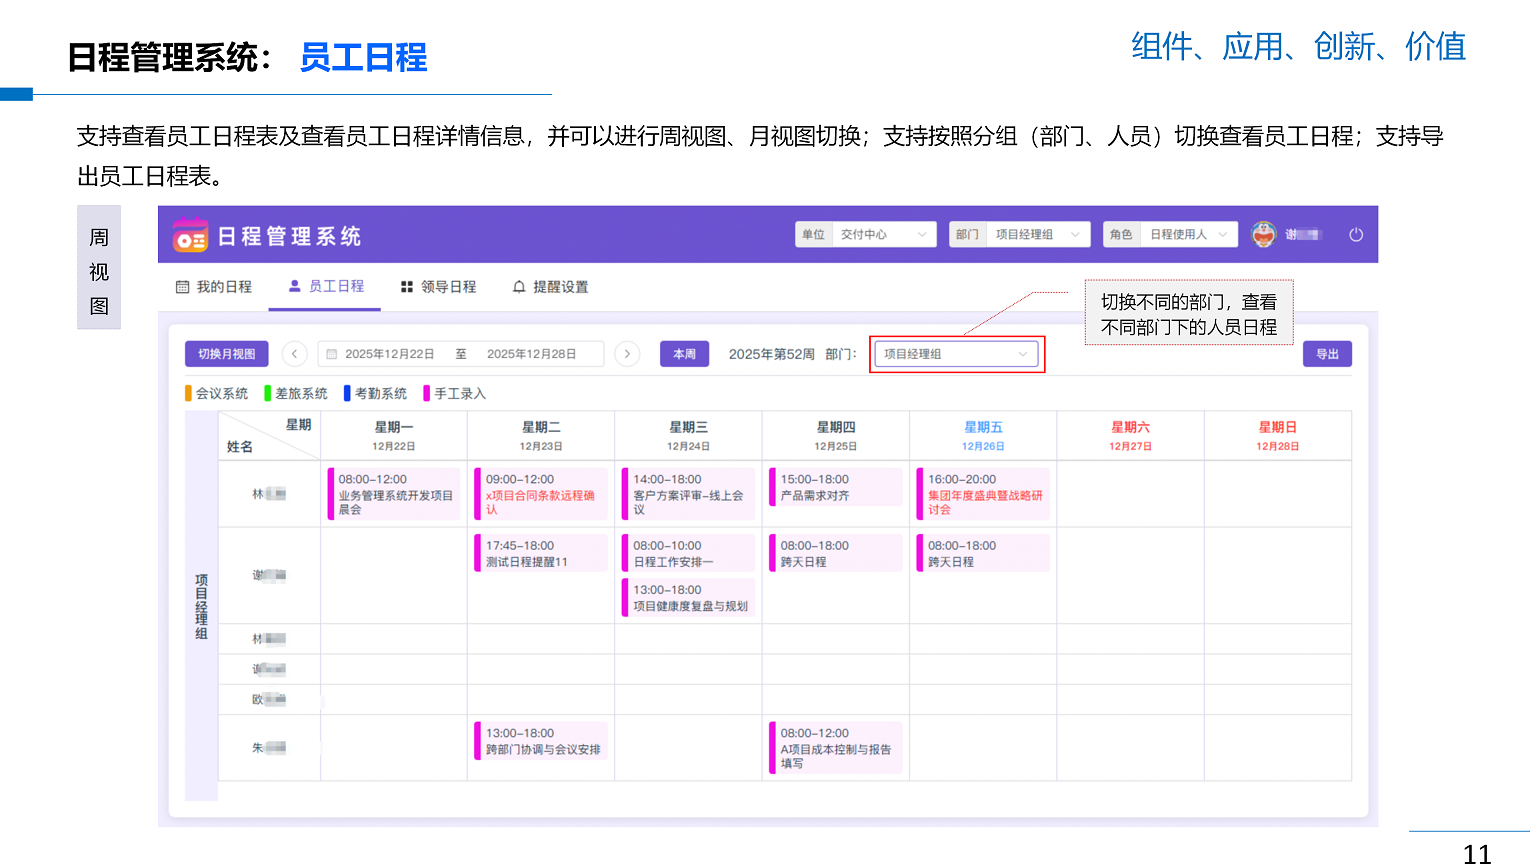Open 提醒设置 tab
This screenshot has width=1536, height=864.
click(550, 287)
